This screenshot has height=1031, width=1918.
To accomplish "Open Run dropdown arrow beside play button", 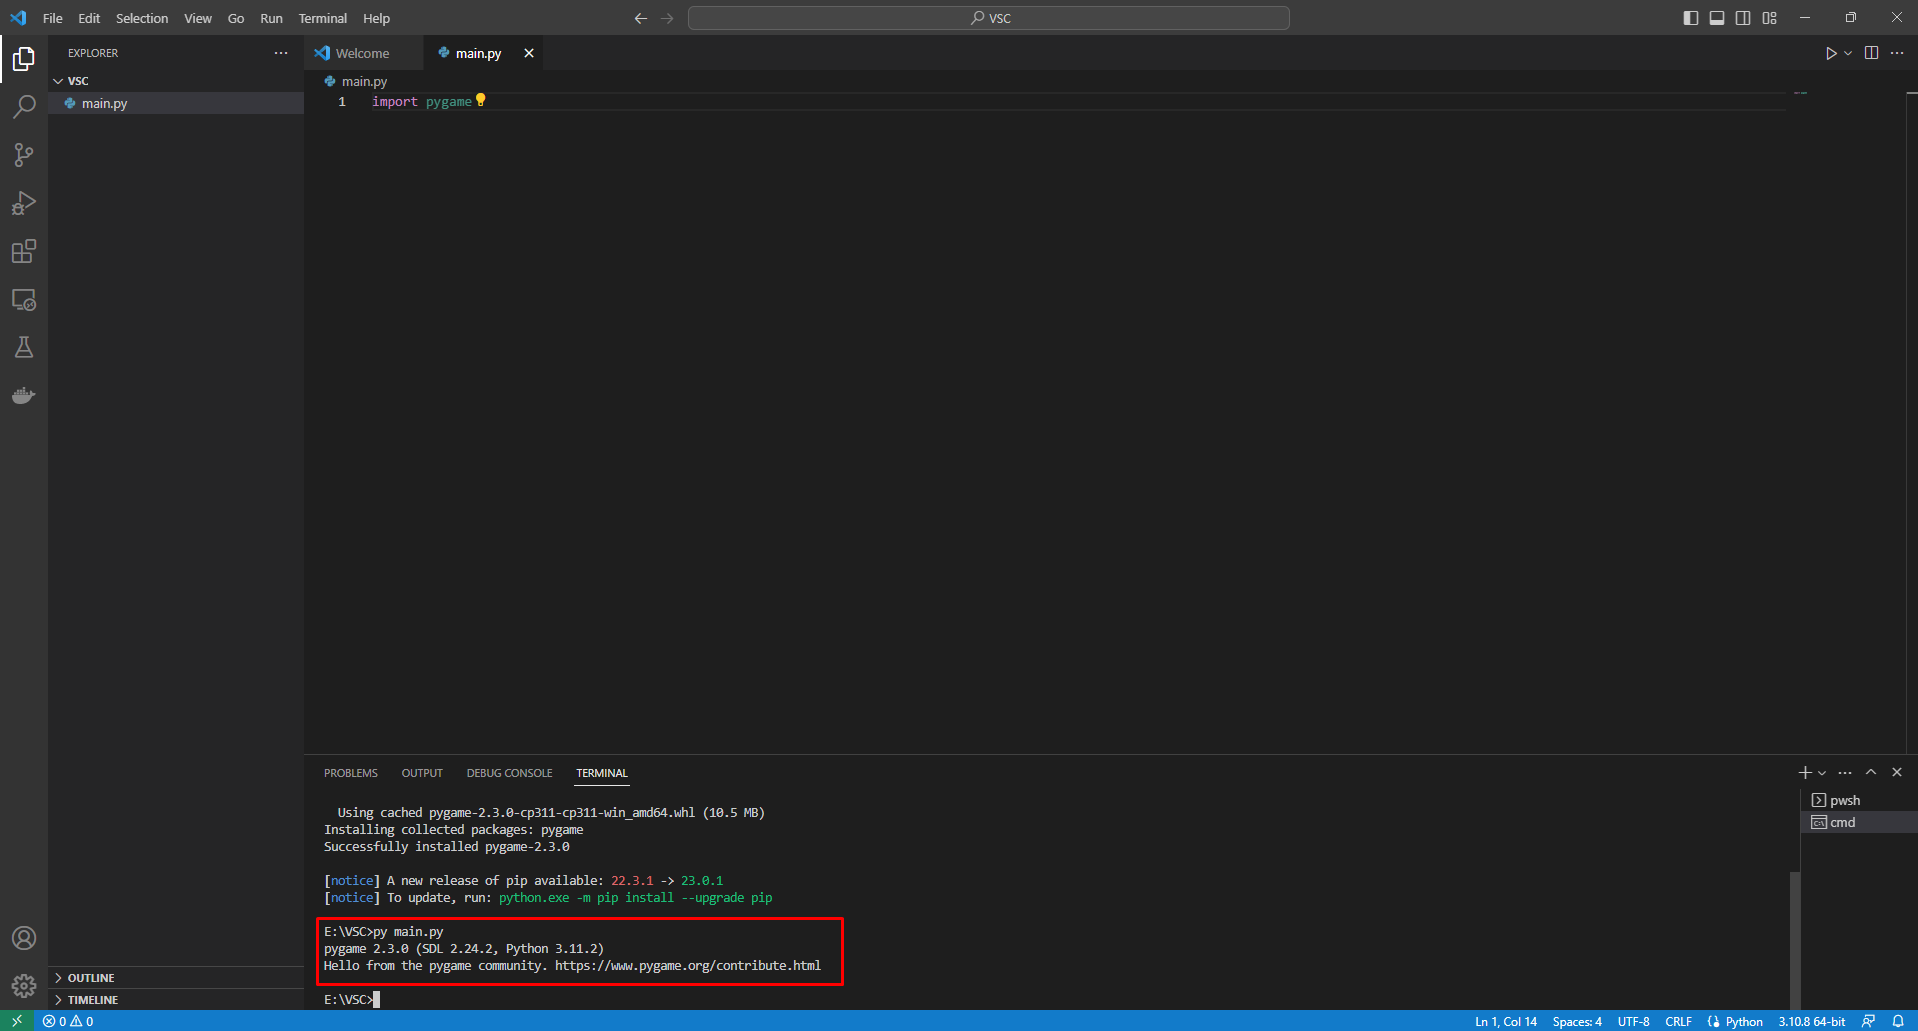I will point(1848,53).
